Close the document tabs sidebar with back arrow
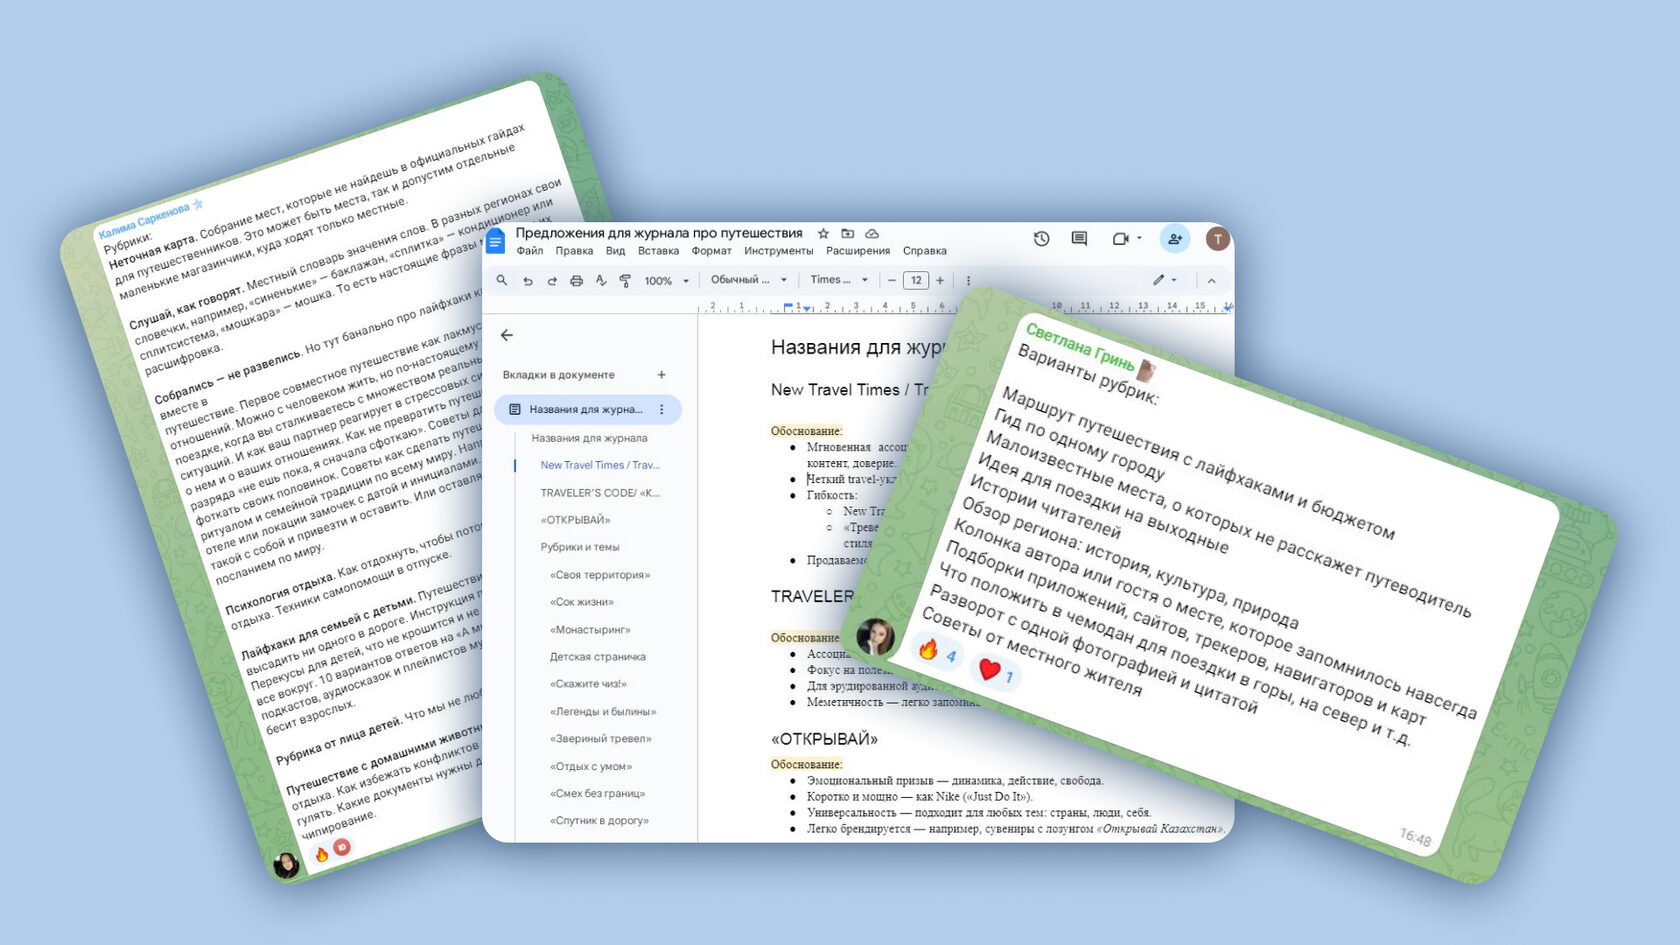This screenshot has height=945, width=1680. (507, 335)
